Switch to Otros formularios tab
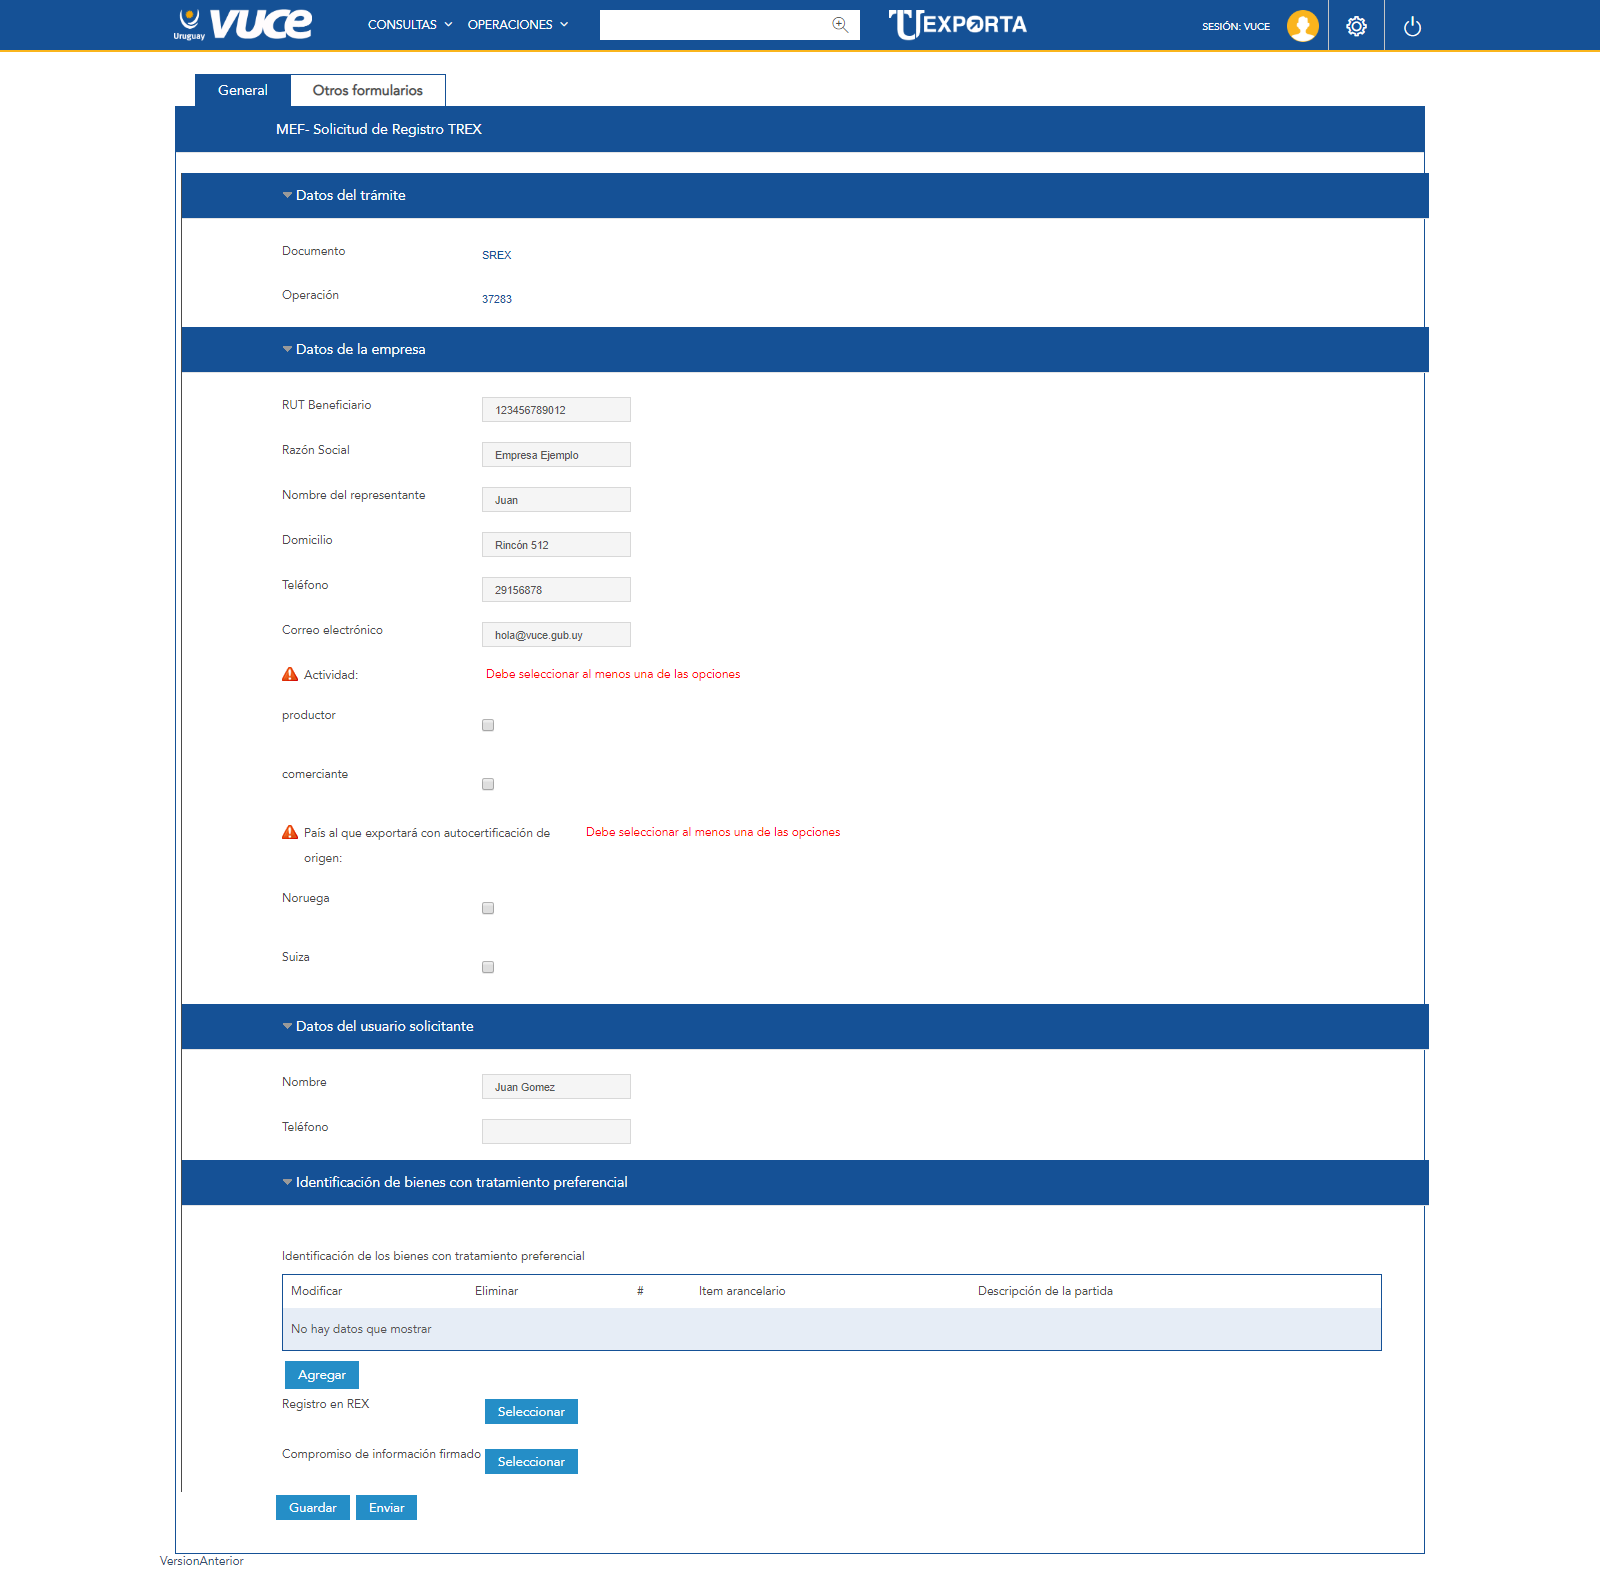The width and height of the screenshot is (1600, 1591). click(367, 90)
